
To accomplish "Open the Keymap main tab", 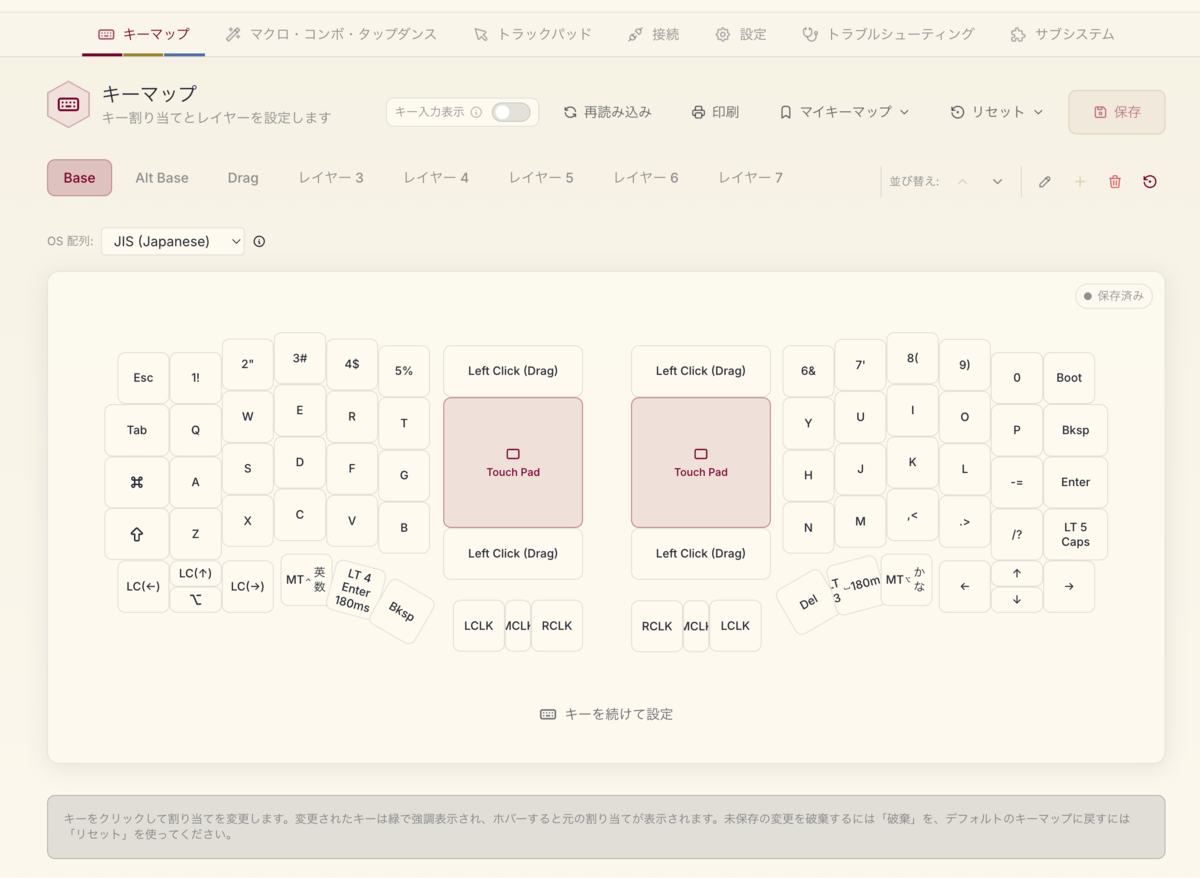I will coord(144,34).
